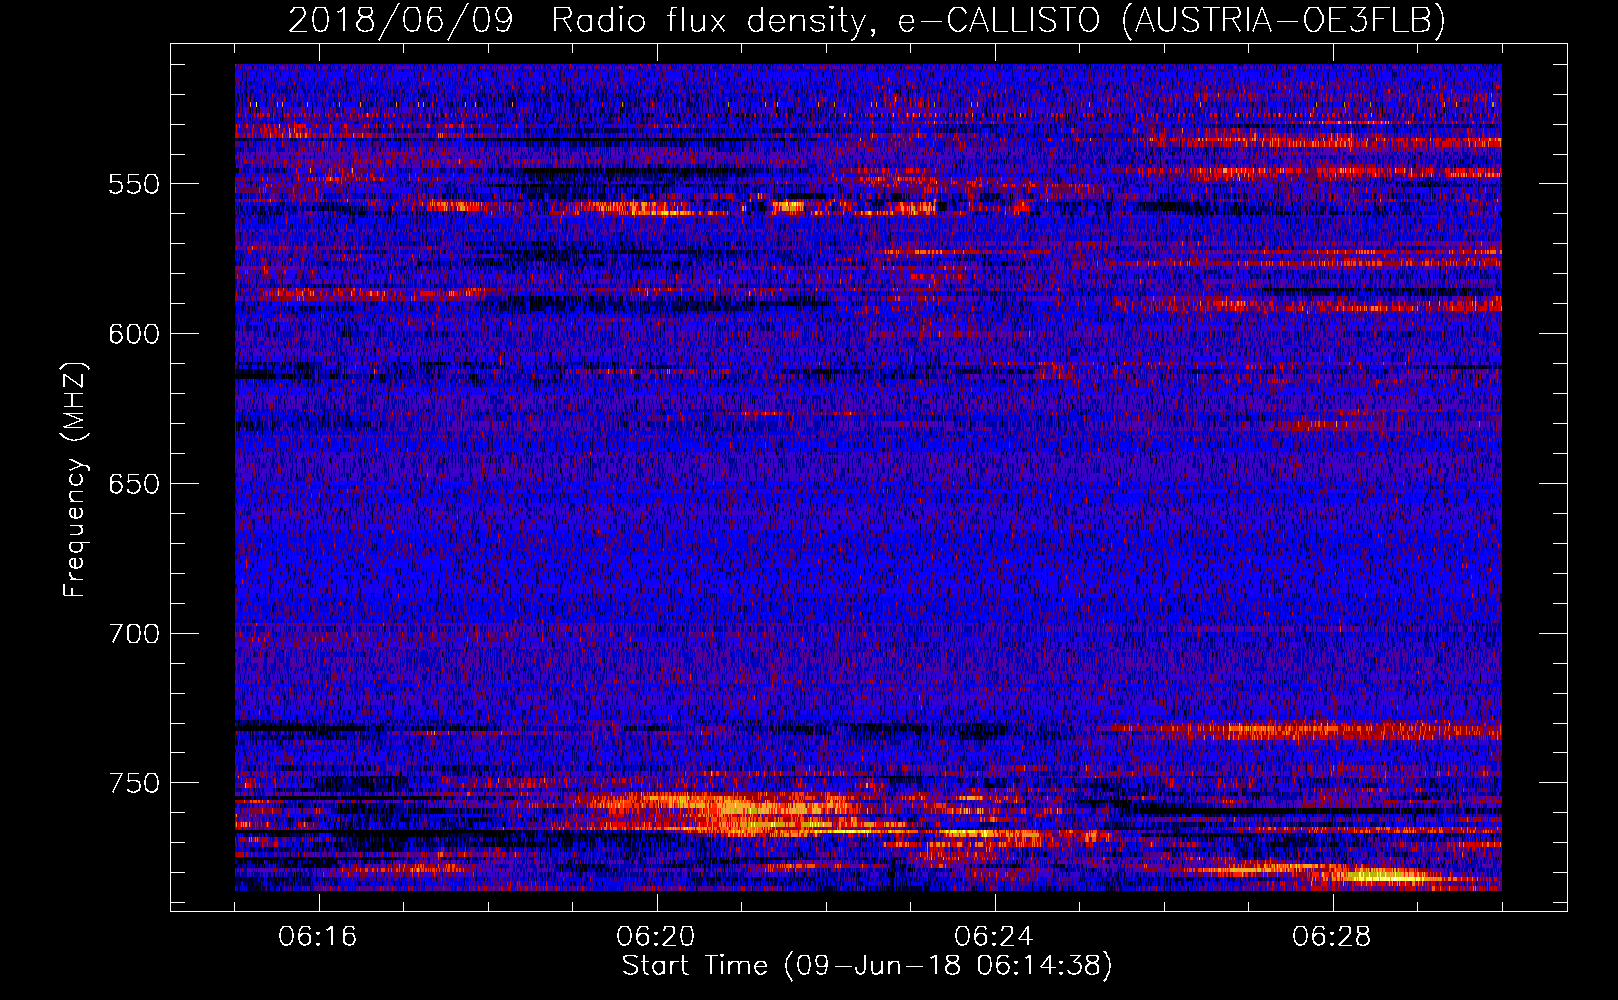
Task: Click the "Frequency (MHZ)" axis label
Action: (75, 479)
